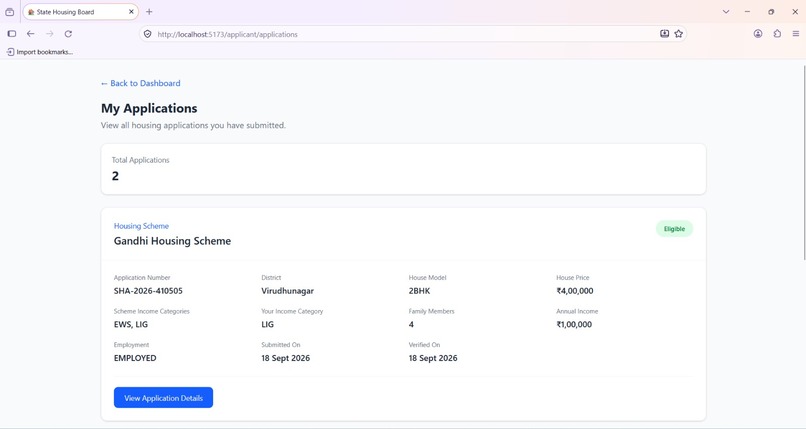
Task: Open the extensions puzzle icon
Action: [777, 34]
